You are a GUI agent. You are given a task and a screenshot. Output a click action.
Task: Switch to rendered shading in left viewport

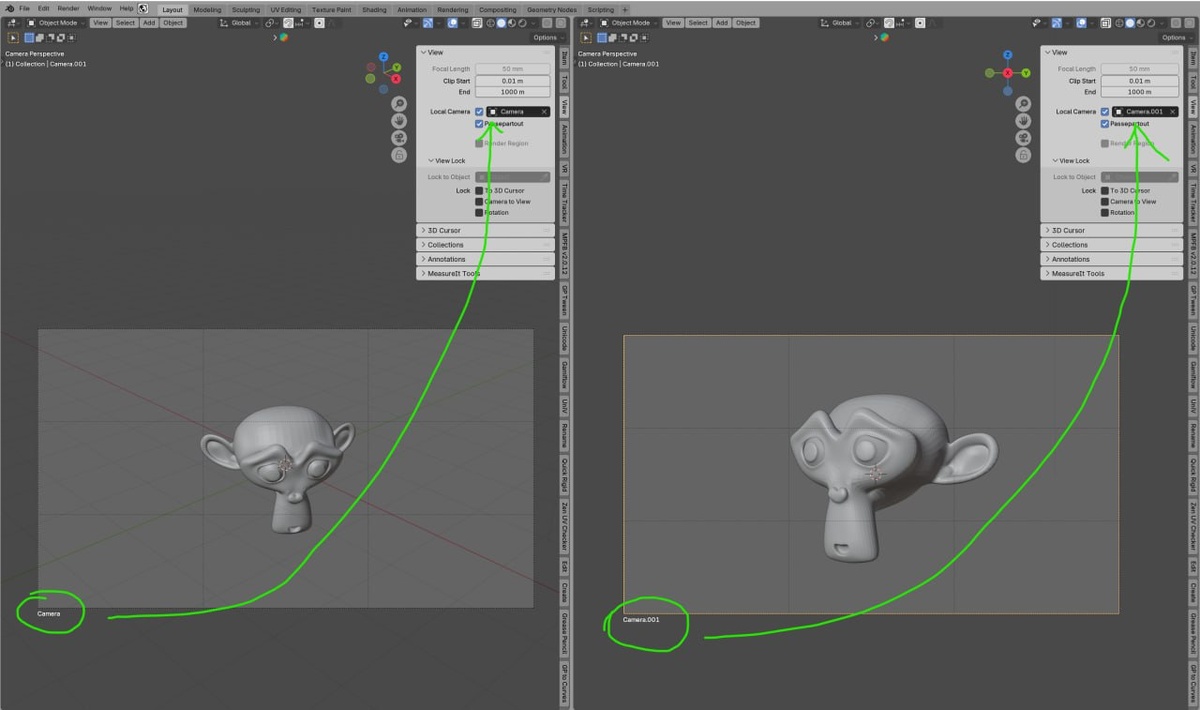tap(522, 22)
